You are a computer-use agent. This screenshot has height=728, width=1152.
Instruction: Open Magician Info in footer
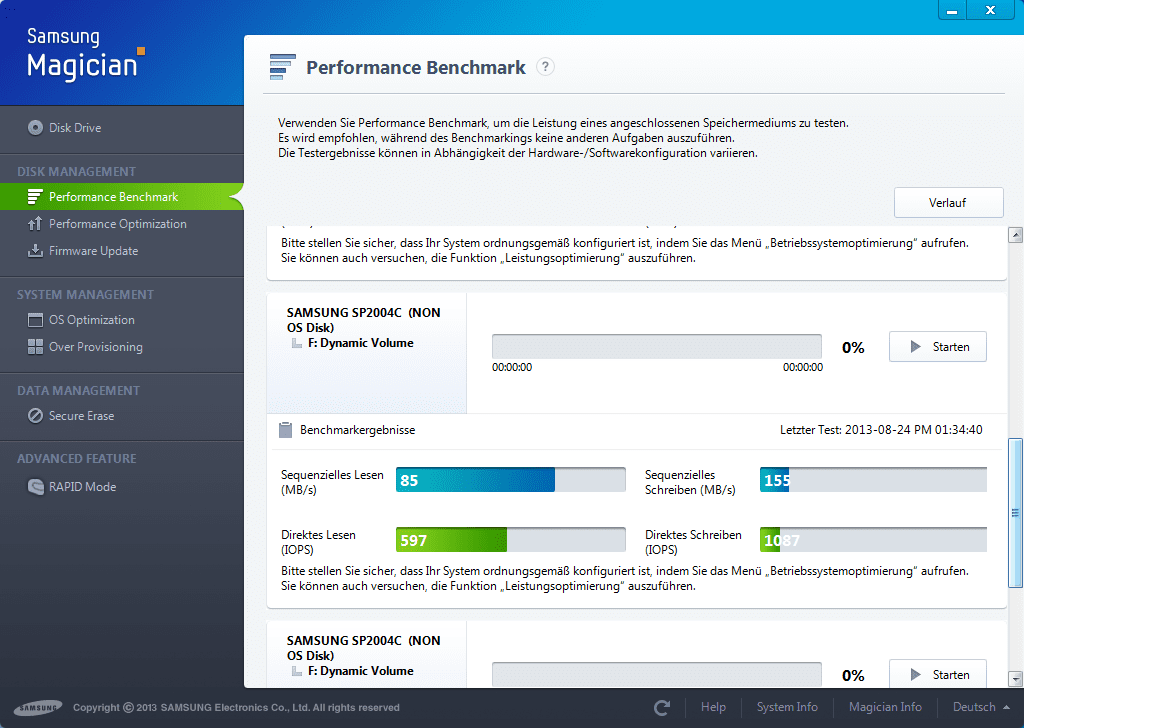click(x=885, y=707)
